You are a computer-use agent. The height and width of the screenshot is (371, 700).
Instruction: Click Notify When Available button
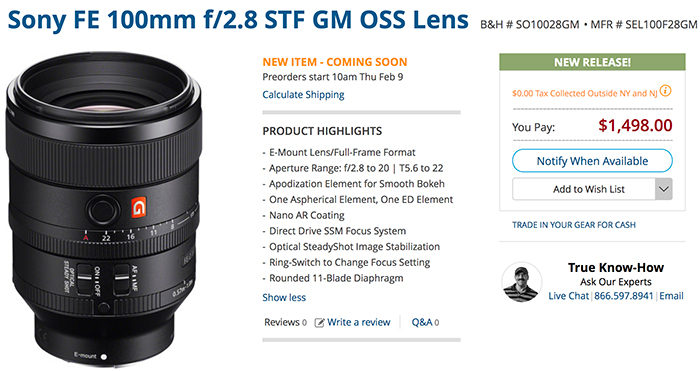pyautogui.click(x=592, y=161)
